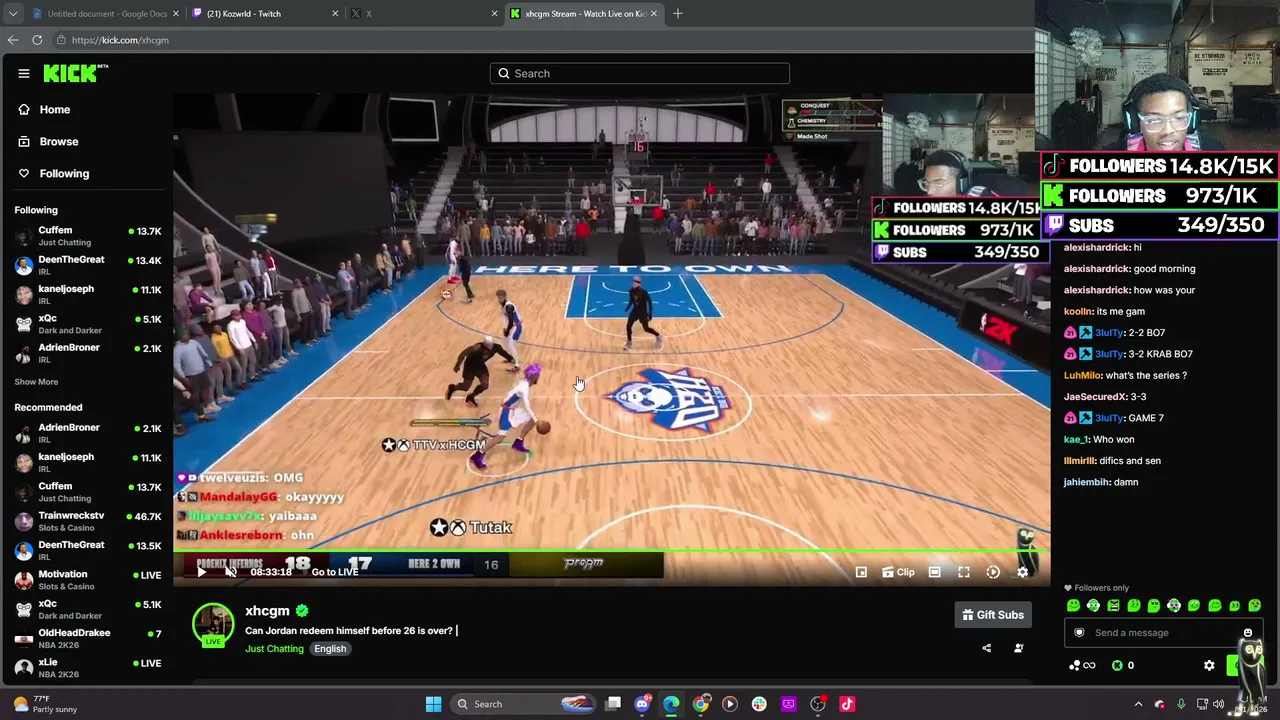Create a Clip of the stream
This screenshot has width=1280, height=720.
(899, 572)
